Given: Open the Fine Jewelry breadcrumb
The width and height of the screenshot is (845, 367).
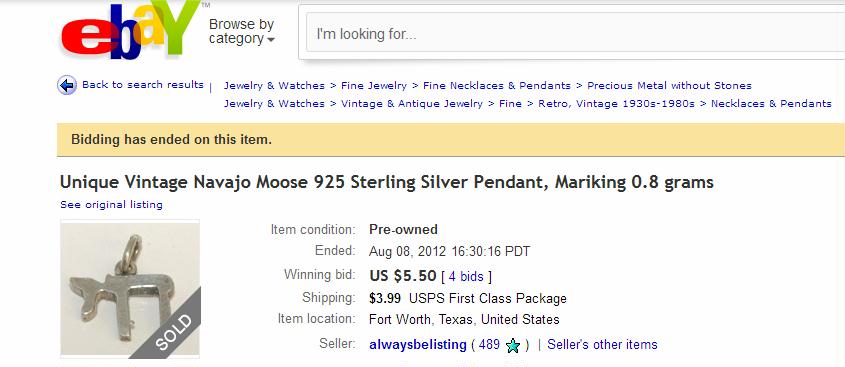Looking at the screenshot, I should 374,86.
